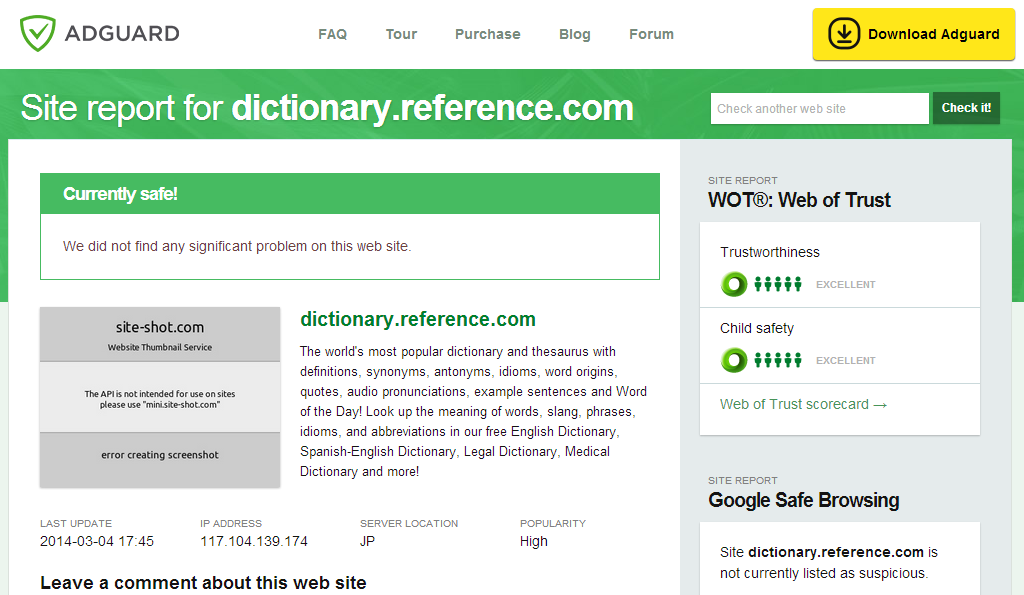1024x595 pixels.
Task: Click the dictionary.reference.com green title link
Action: (418, 320)
